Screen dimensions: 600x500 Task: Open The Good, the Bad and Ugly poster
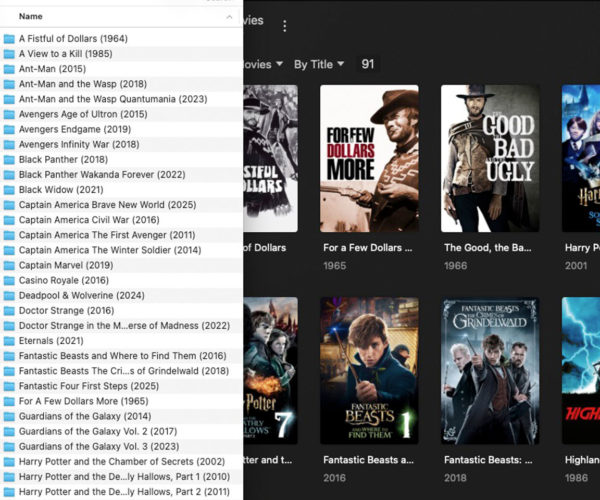[x=490, y=158]
